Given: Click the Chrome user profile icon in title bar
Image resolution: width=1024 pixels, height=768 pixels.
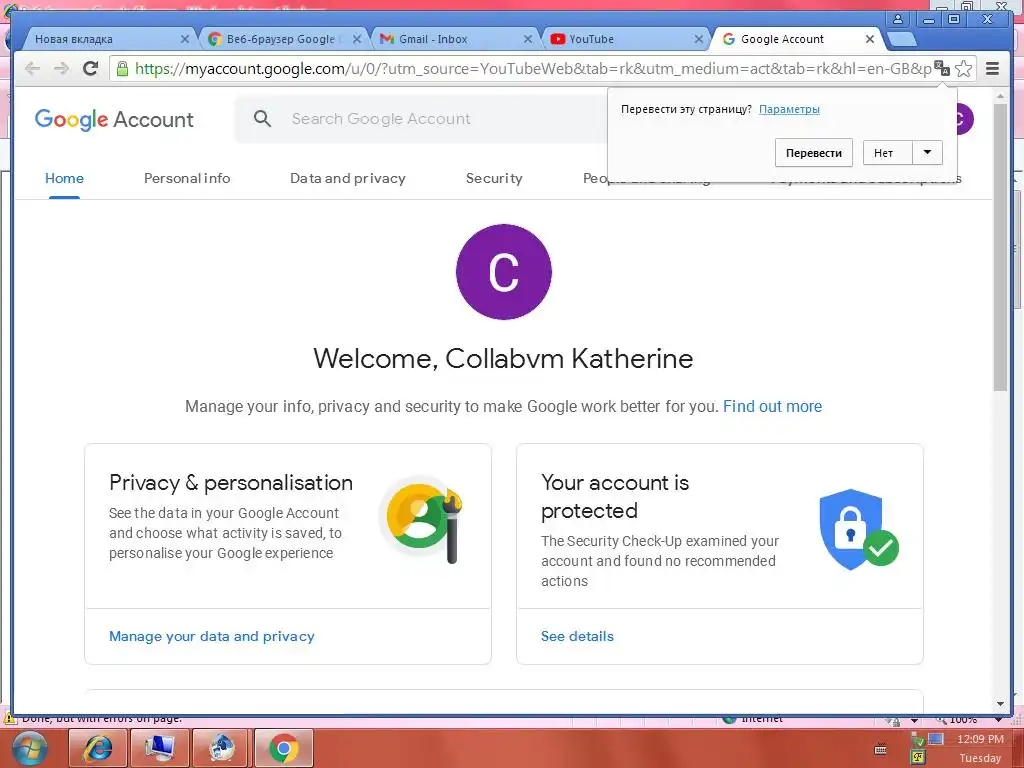Looking at the screenshot, I should [898, 19].
